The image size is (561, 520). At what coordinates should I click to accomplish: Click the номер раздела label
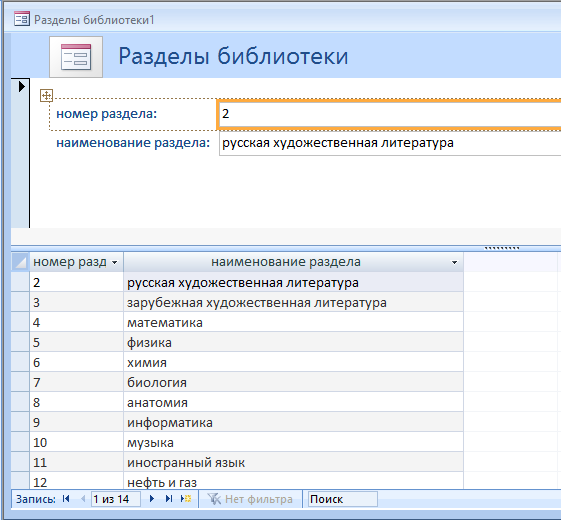107,114
